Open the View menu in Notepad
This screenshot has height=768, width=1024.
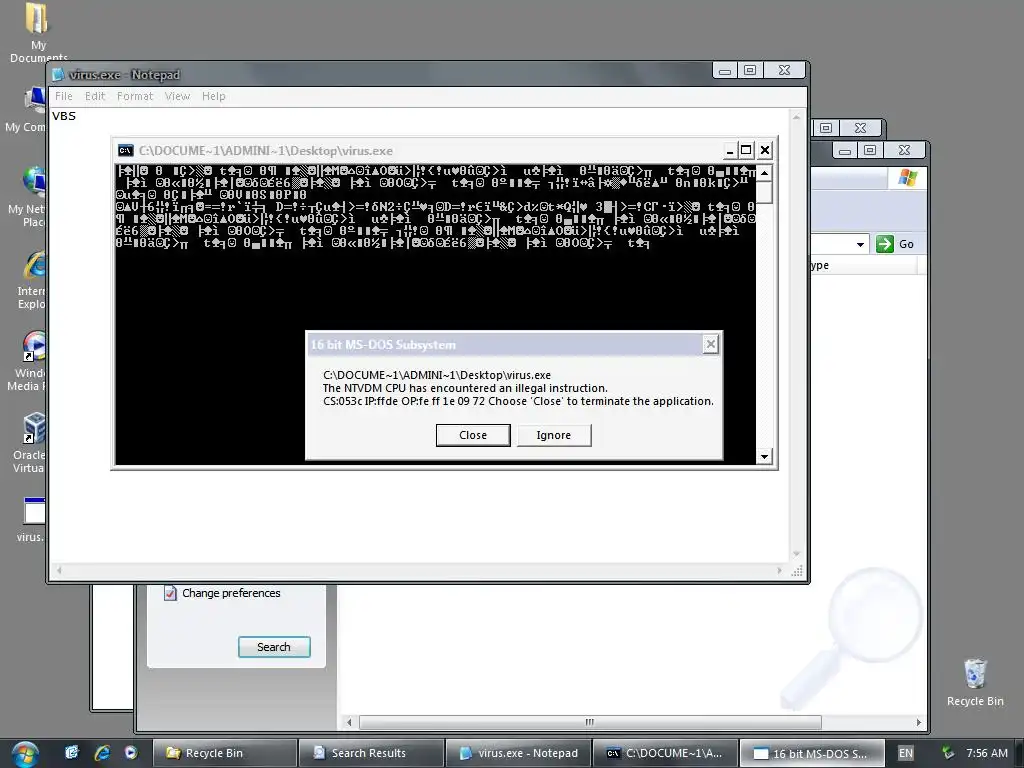pyautogui.click(x=178, y=96)
